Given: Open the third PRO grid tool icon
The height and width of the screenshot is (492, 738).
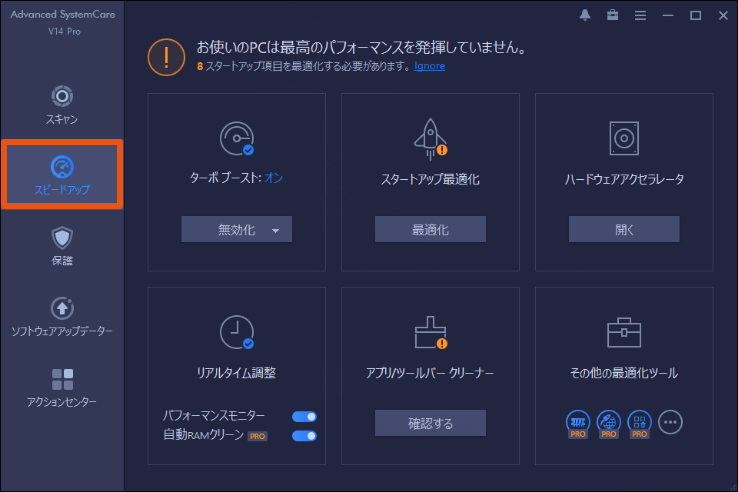Looking at the screenshot, I should [640, 424].
